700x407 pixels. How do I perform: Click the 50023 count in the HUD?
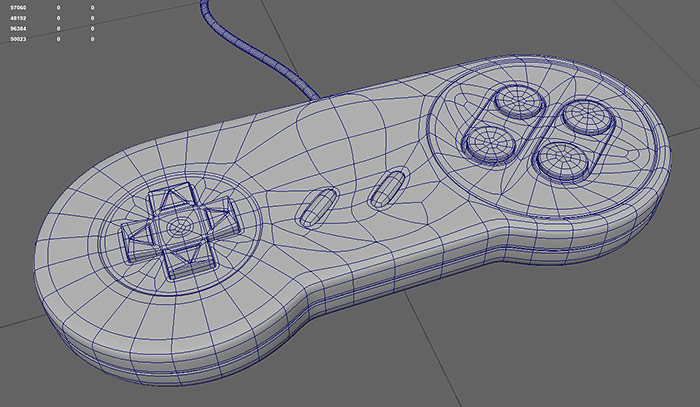pyautogui.click(x=18, y=38)
